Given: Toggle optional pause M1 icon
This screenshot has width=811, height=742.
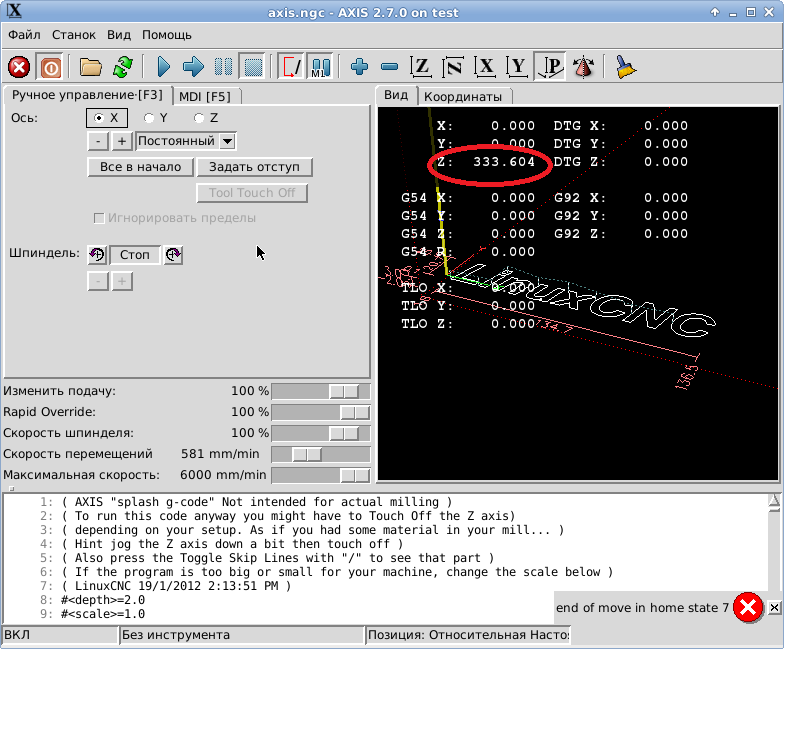Looking at the screenshot, I should point(321,67).
